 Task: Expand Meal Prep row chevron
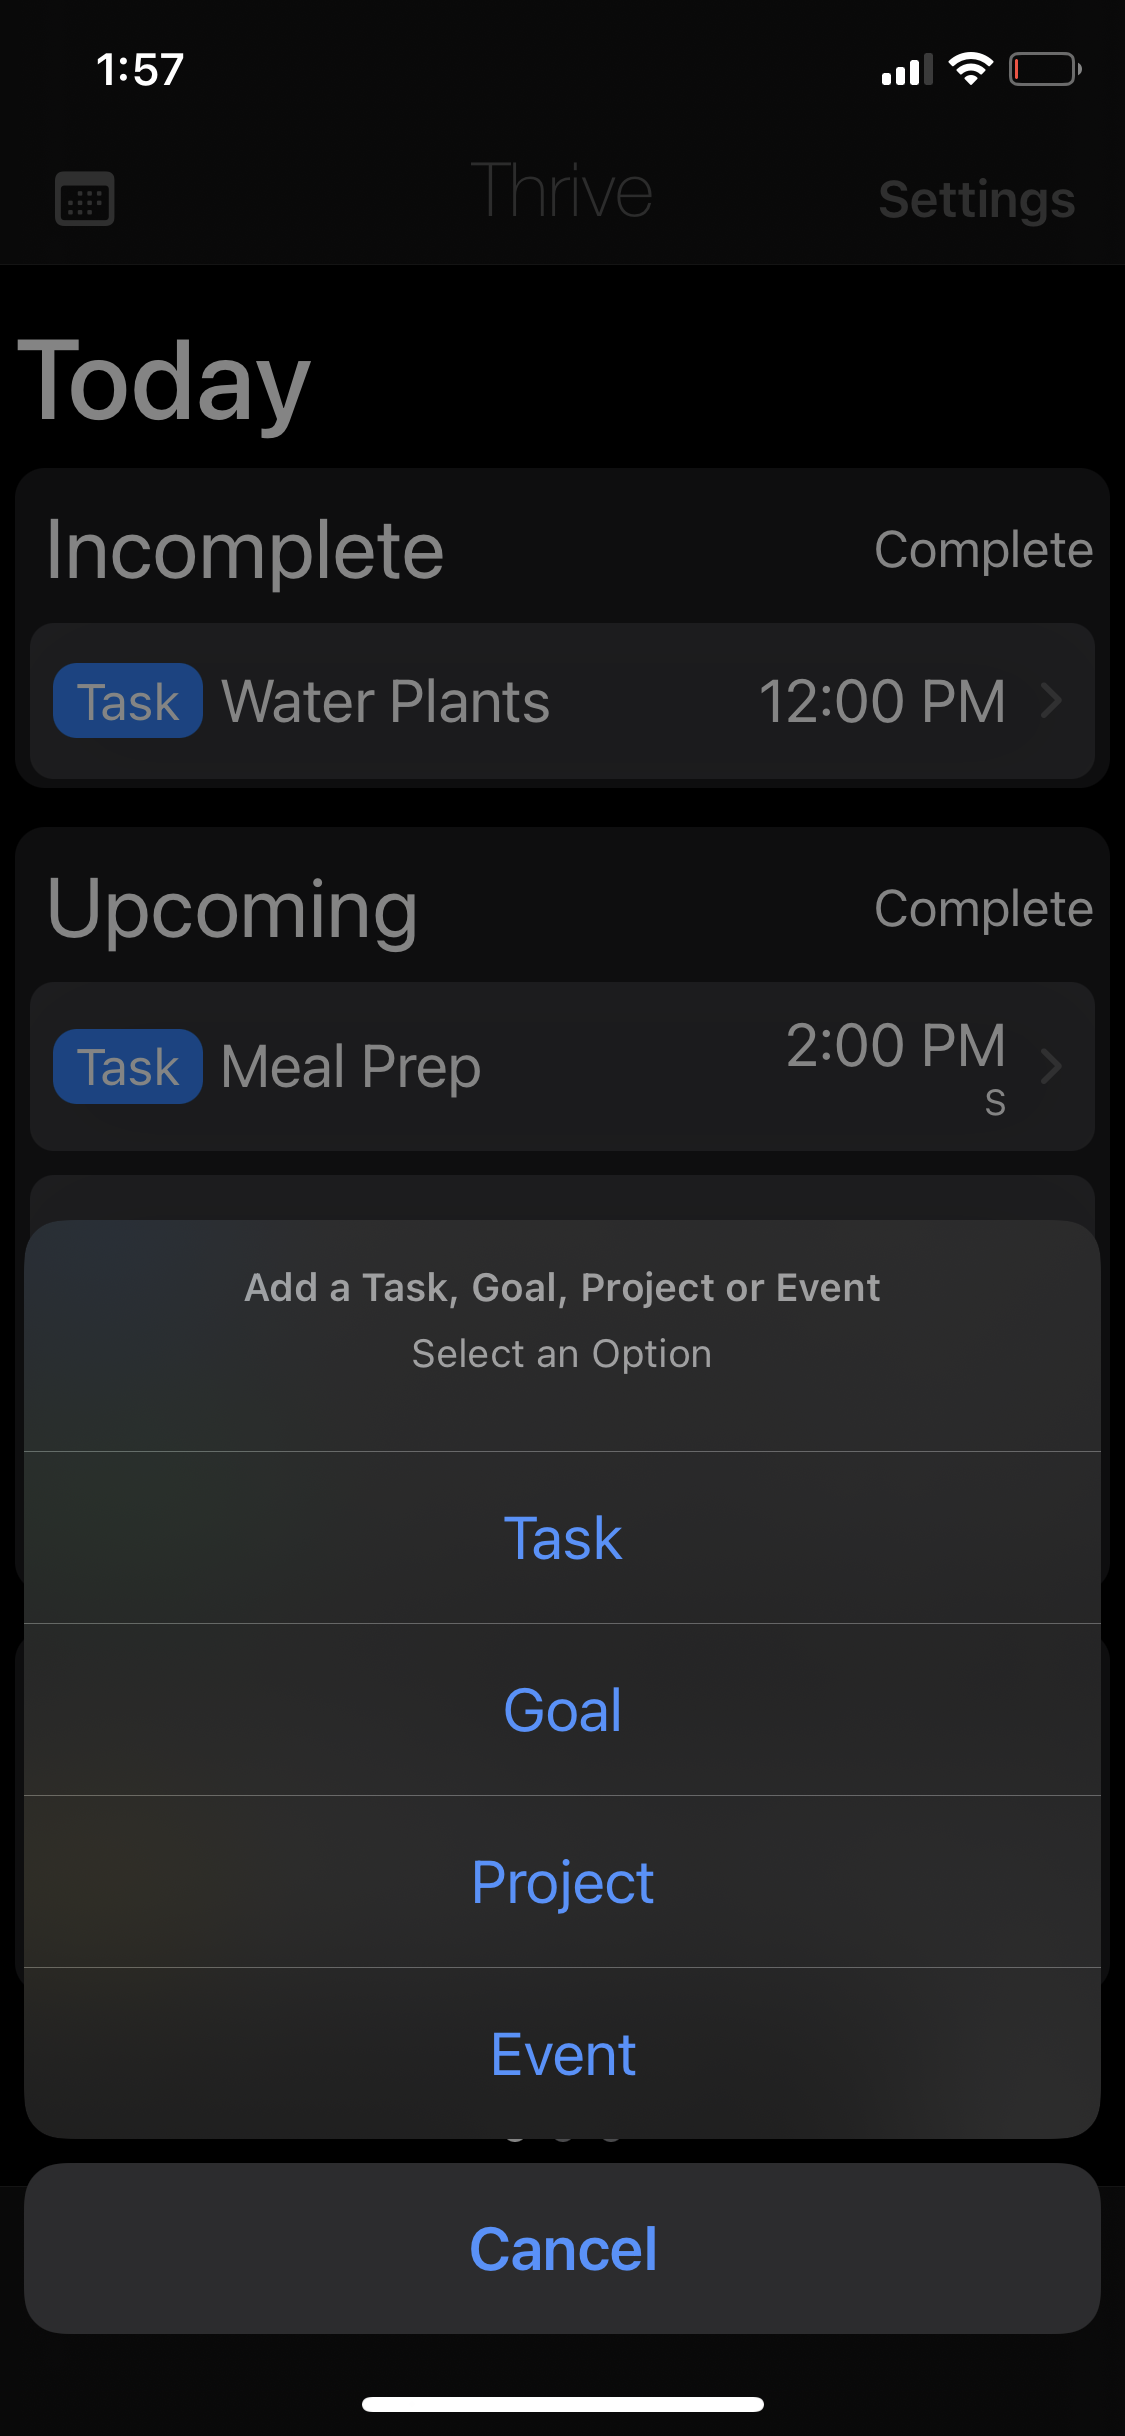pos(1051,1066)
